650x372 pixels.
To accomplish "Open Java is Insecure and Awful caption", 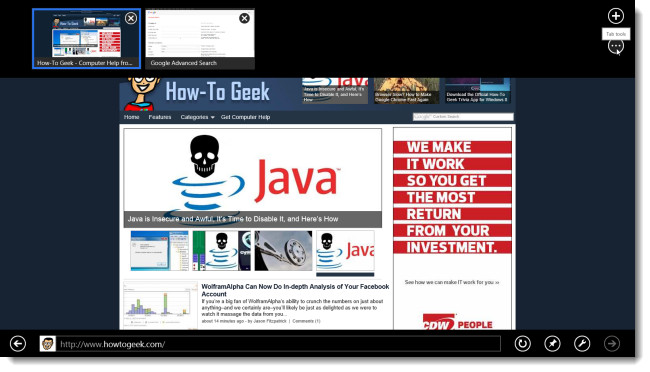I will pos(233,219).
